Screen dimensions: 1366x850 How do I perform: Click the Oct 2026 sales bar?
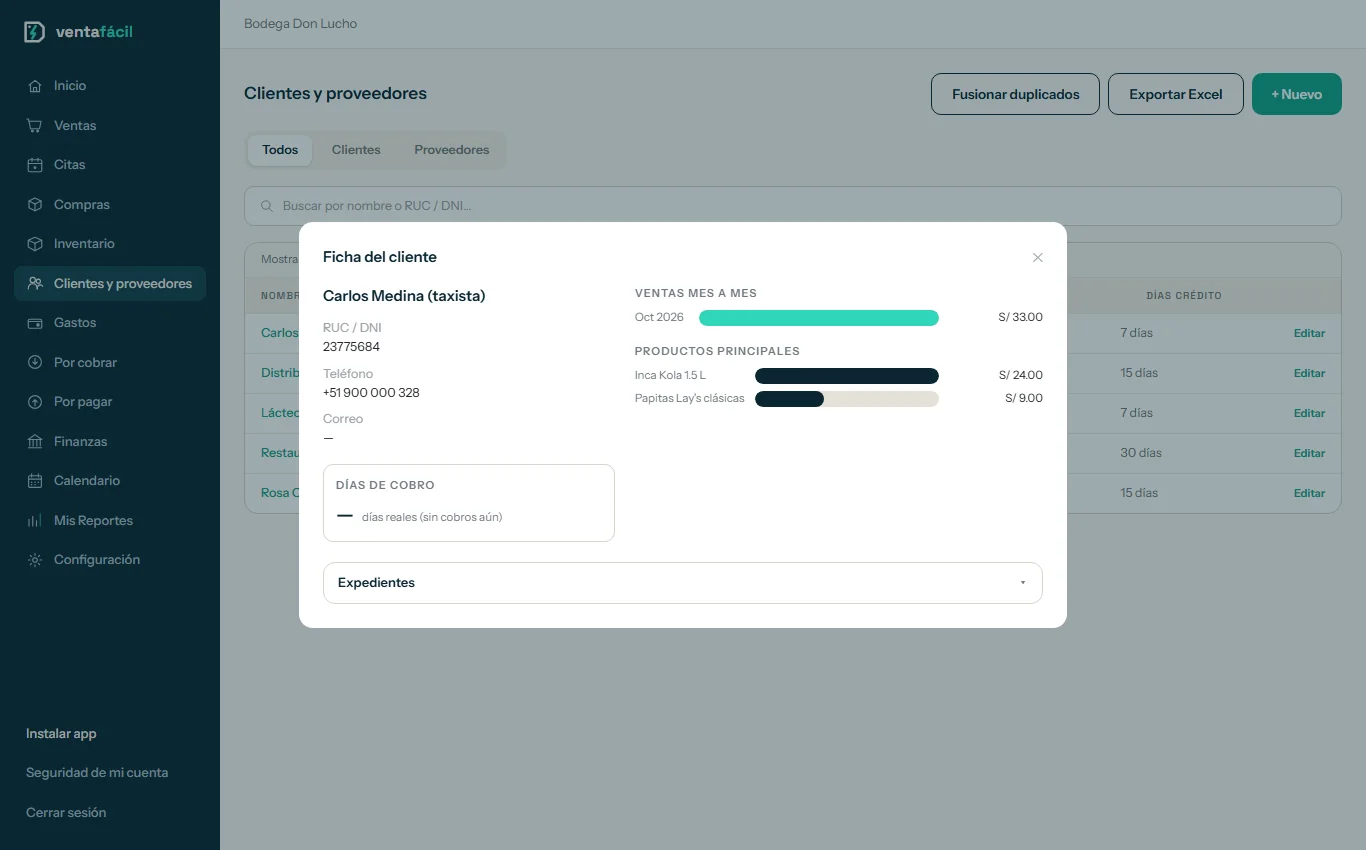(819, 318)
